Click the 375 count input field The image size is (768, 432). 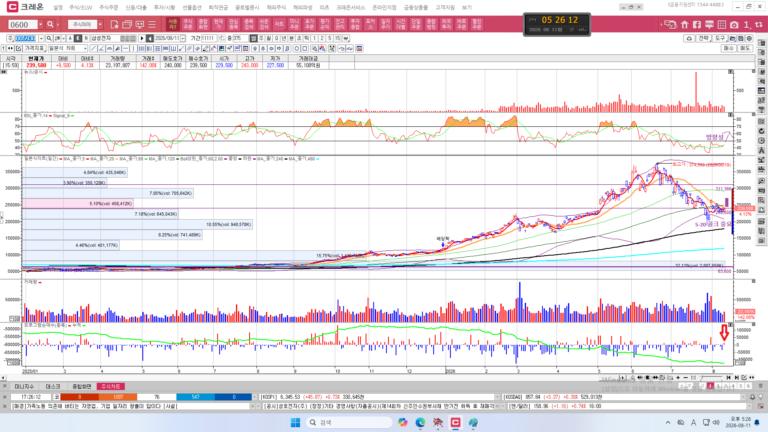click(240, 38)
